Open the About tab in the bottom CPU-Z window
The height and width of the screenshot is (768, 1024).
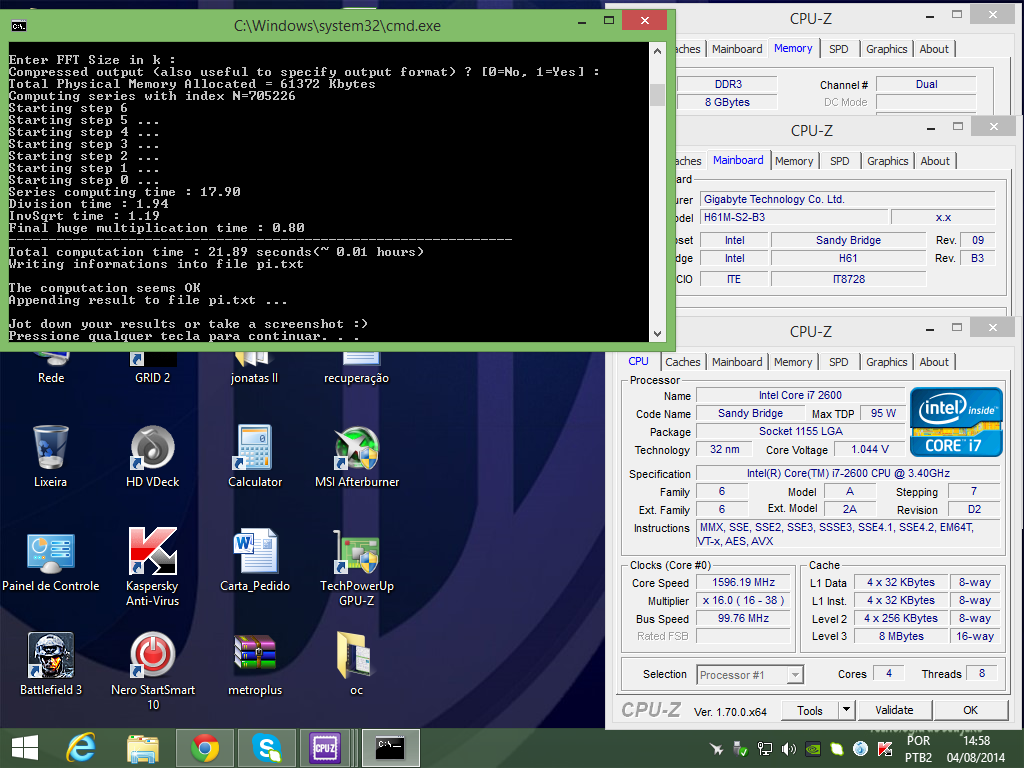[934, 362]
